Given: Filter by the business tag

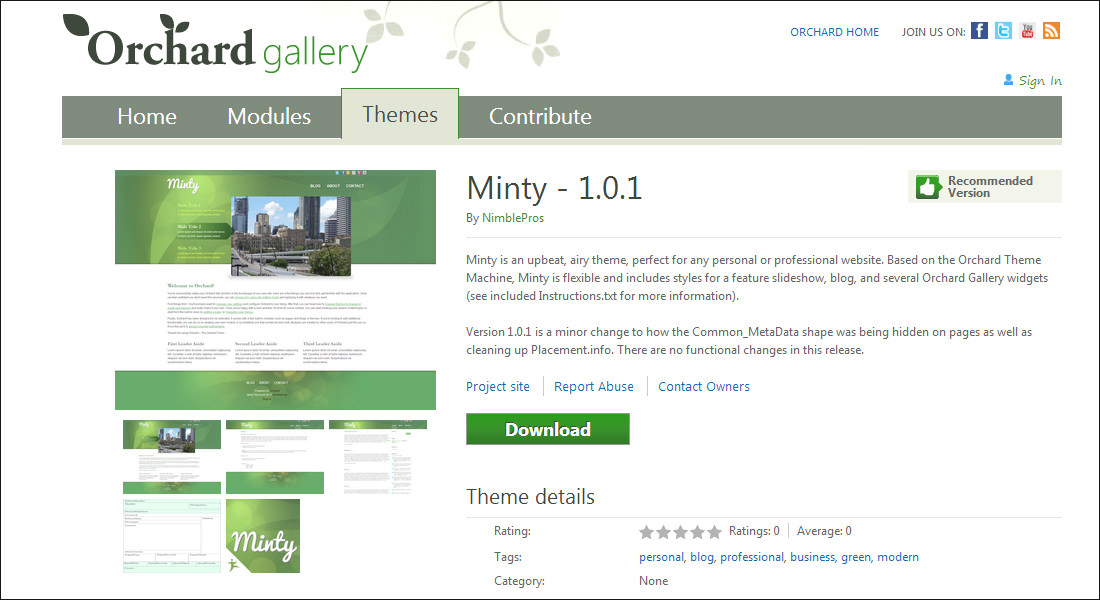Looking at the screenshot, I should click(812, 557).
